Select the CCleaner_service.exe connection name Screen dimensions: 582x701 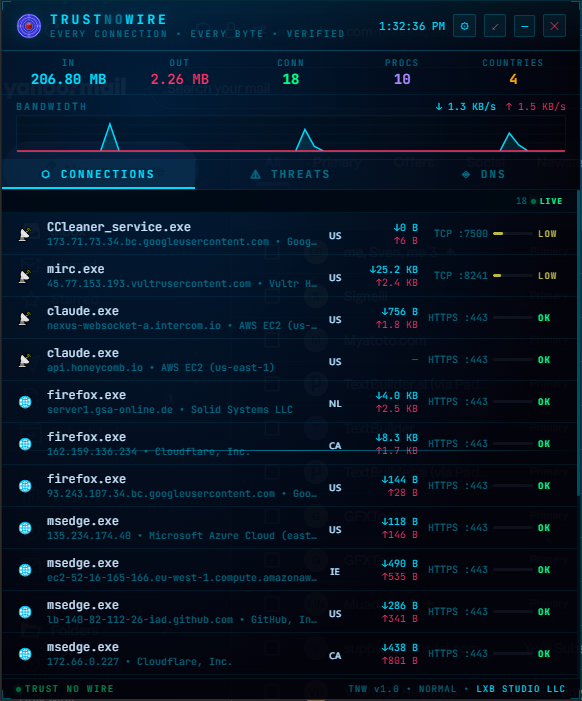(x=119, y=227)
